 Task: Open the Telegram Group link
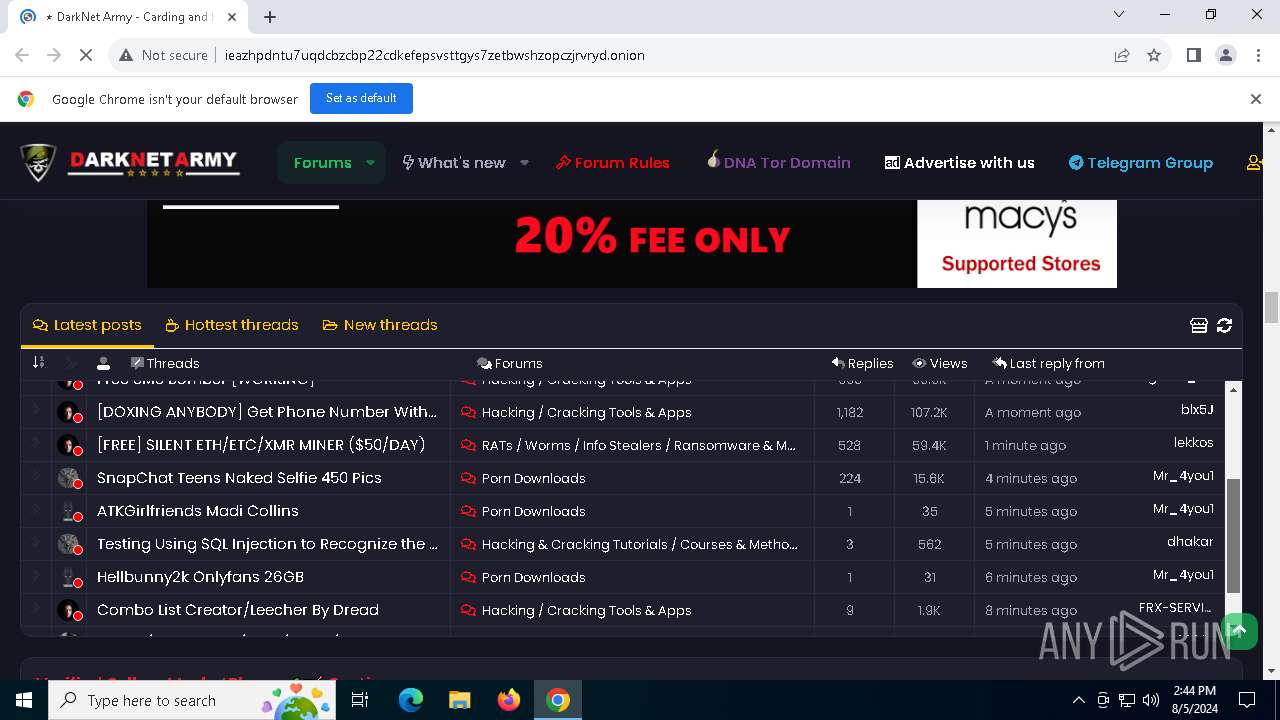coord(1141,162)
